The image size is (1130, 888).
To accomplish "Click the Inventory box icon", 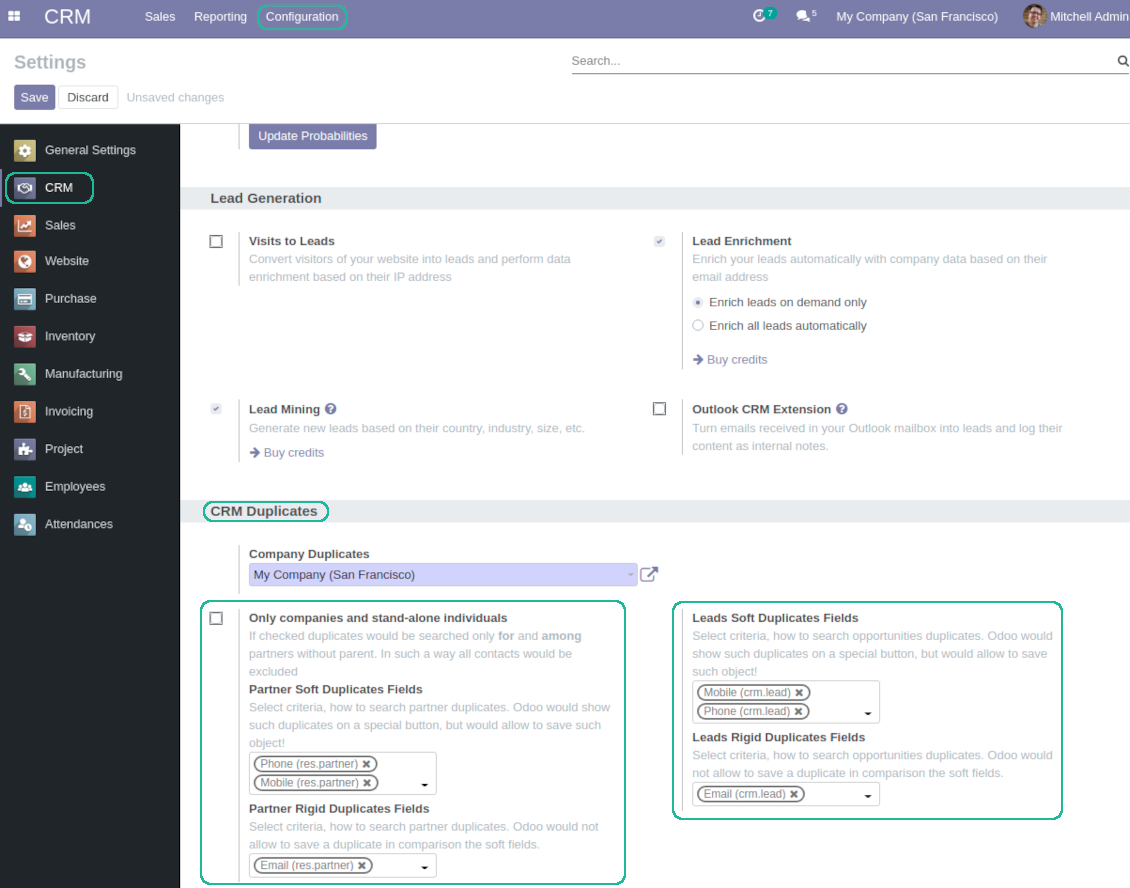I will [x=25, y=337].
